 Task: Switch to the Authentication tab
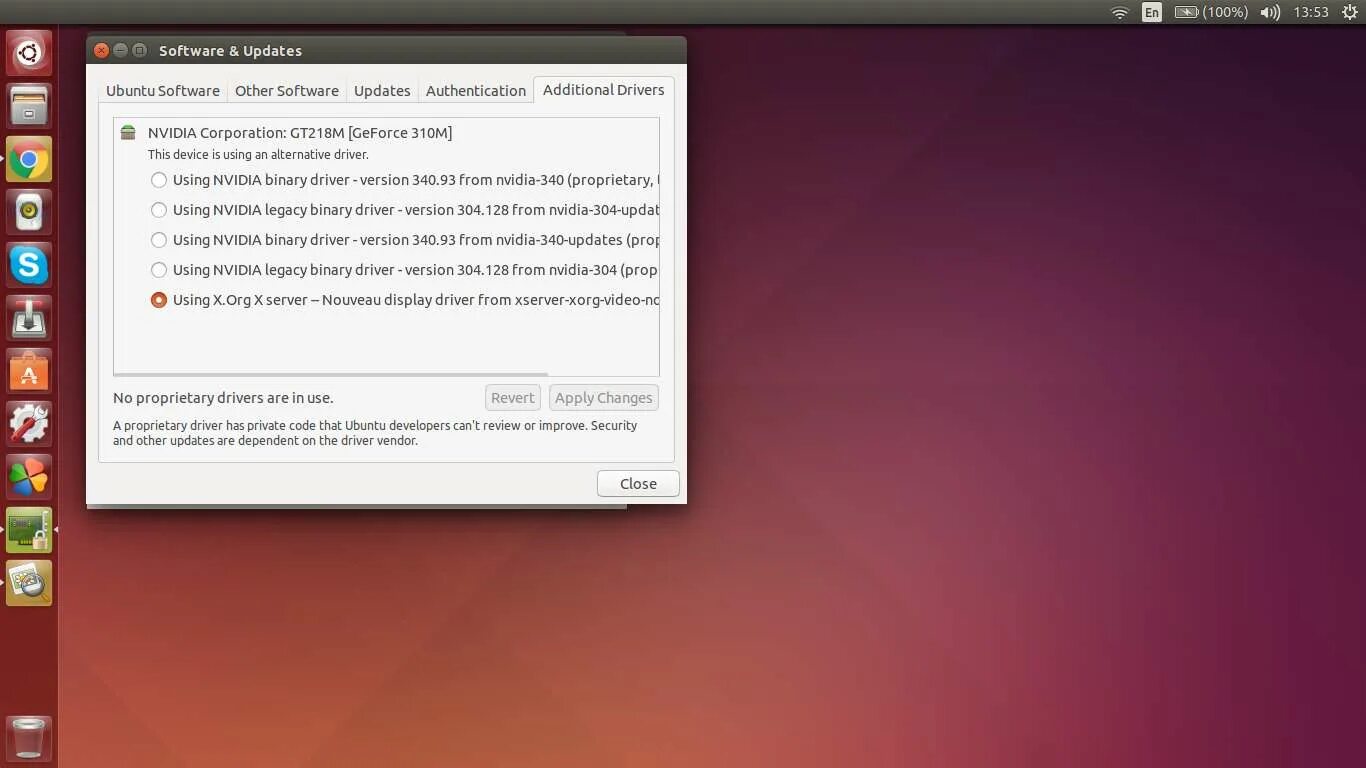tap(476, 90)
